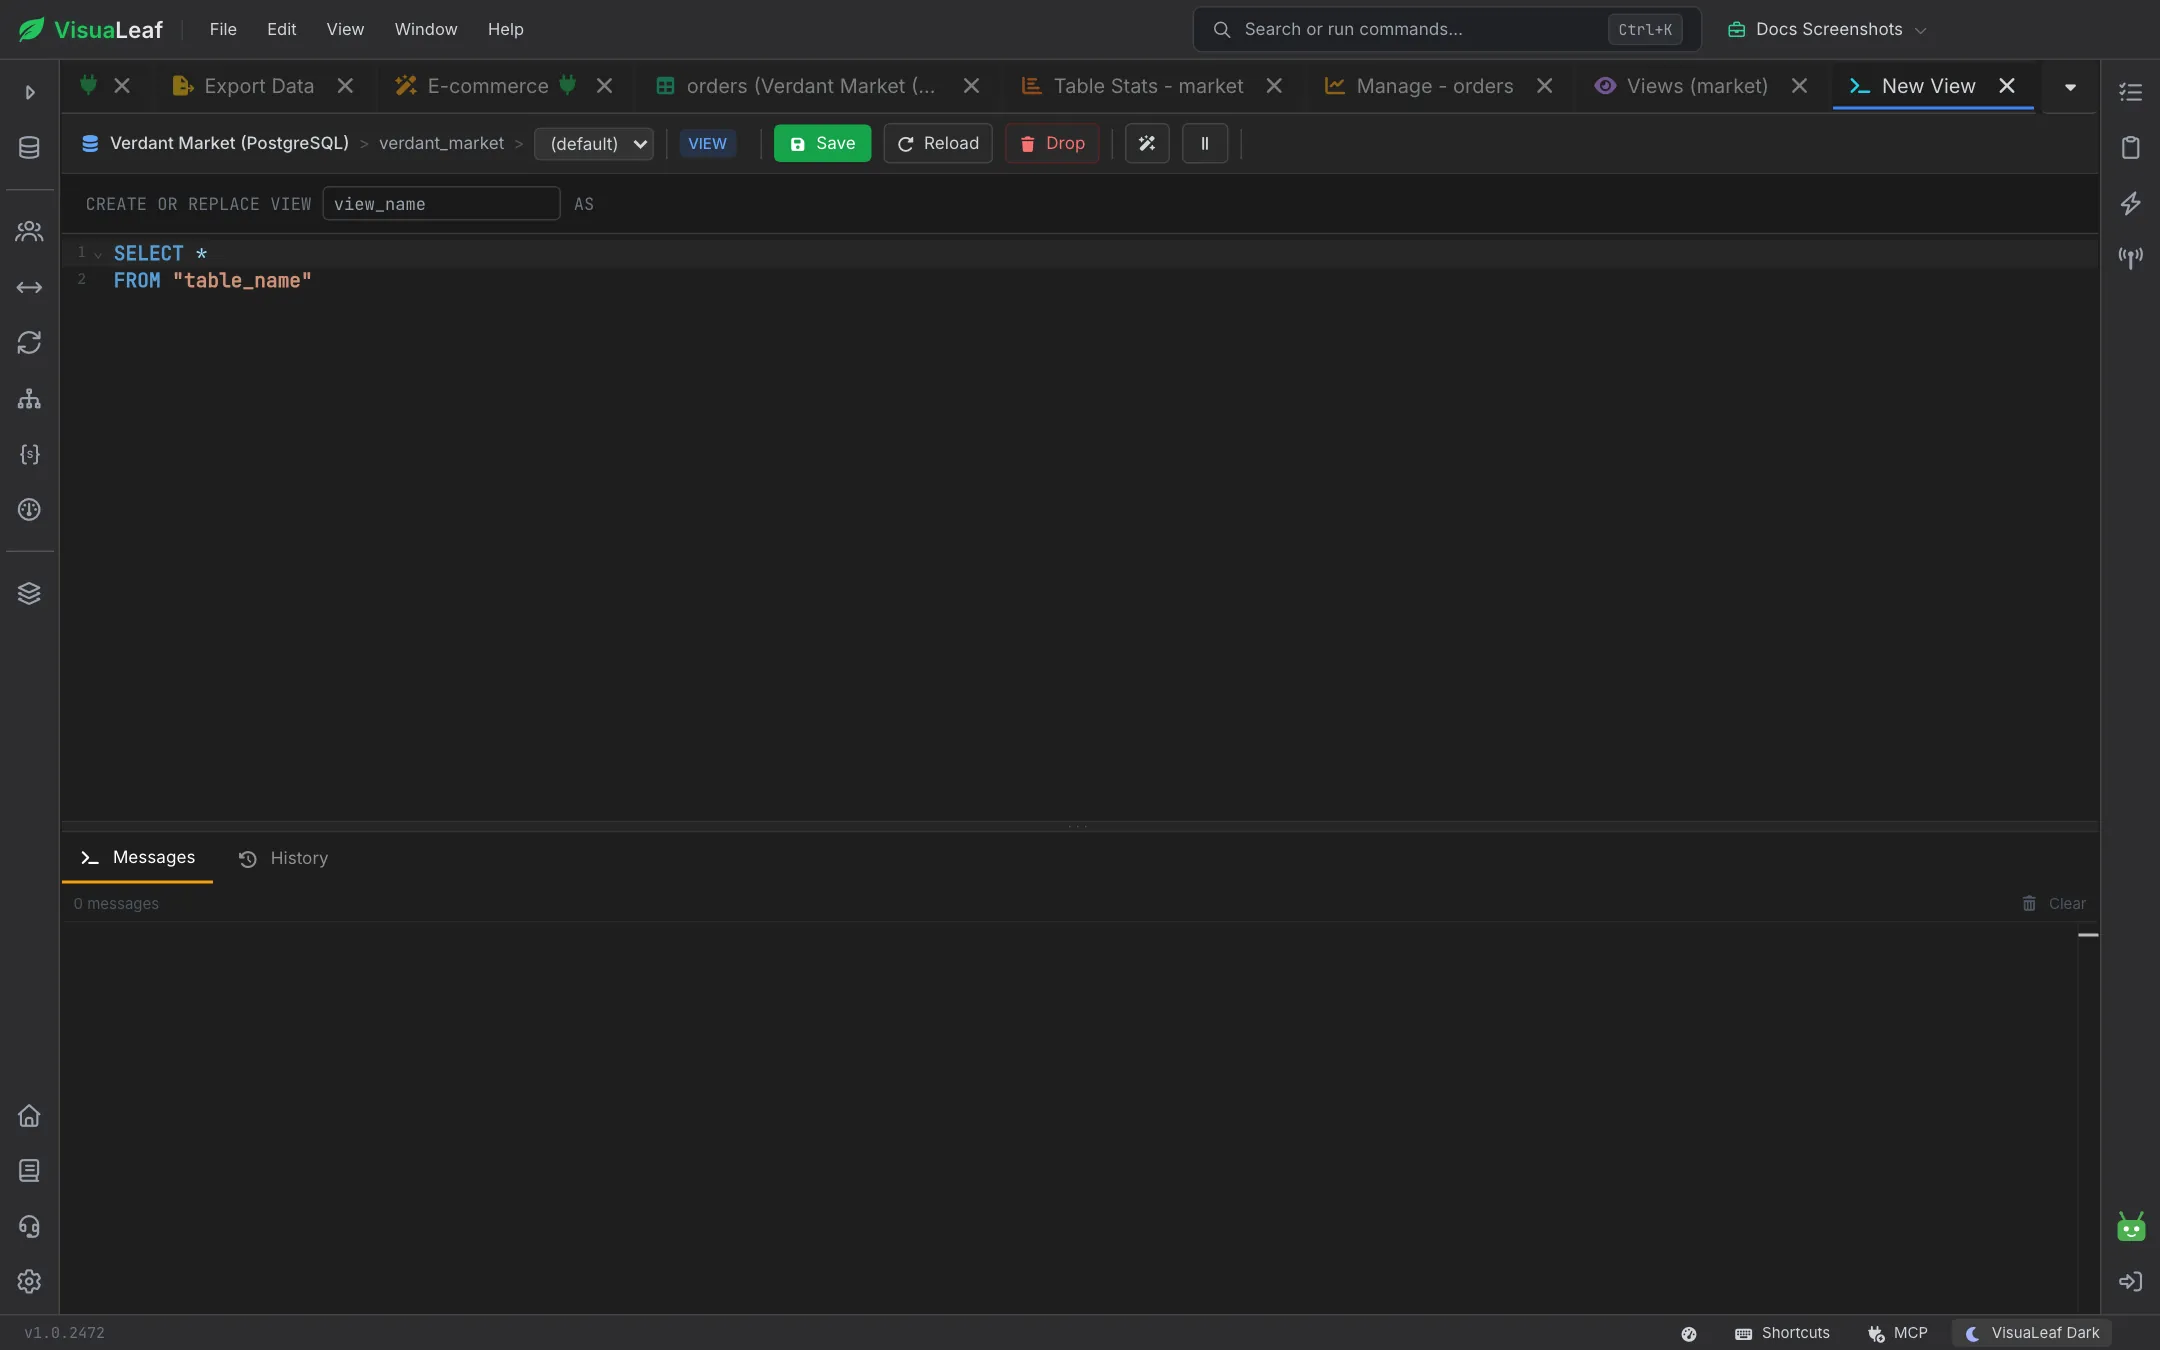Viewport: 2160px width, 1350px height.
Task: Open the layers stack sidebar icon
Action: point(29,593)
